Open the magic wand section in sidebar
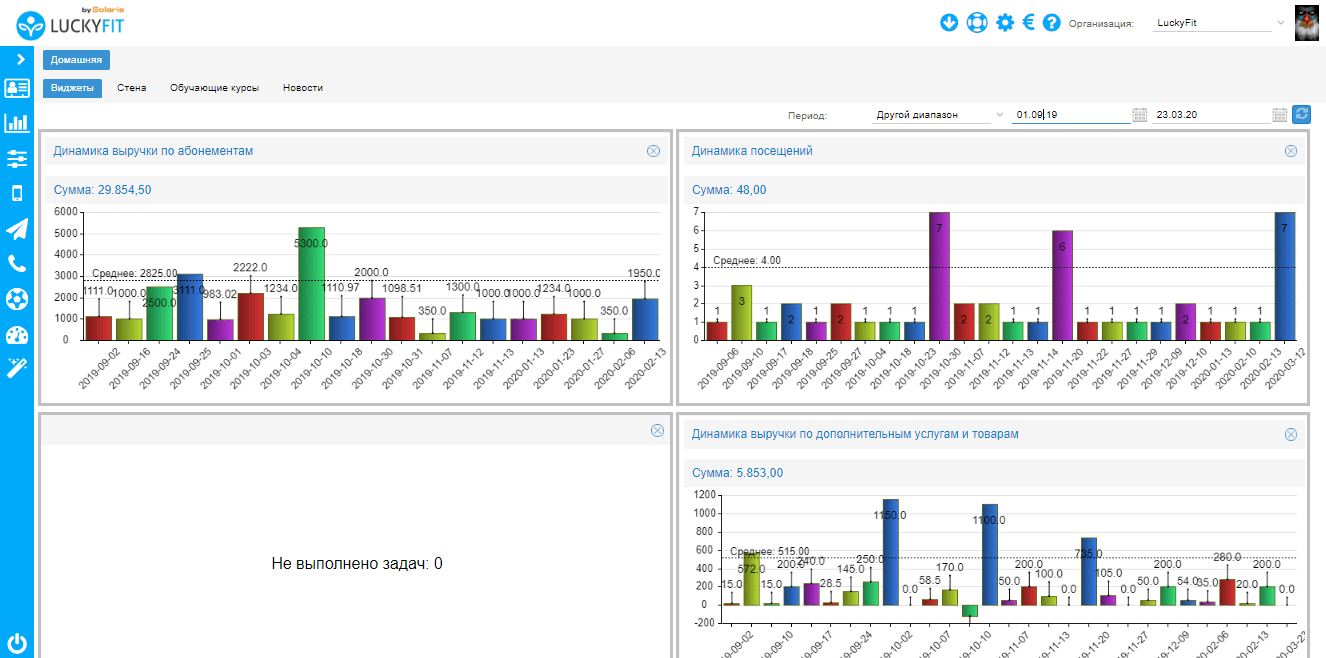Image resolution: width=1326 pixels, height=658 pixels. (x=17, y=369)
